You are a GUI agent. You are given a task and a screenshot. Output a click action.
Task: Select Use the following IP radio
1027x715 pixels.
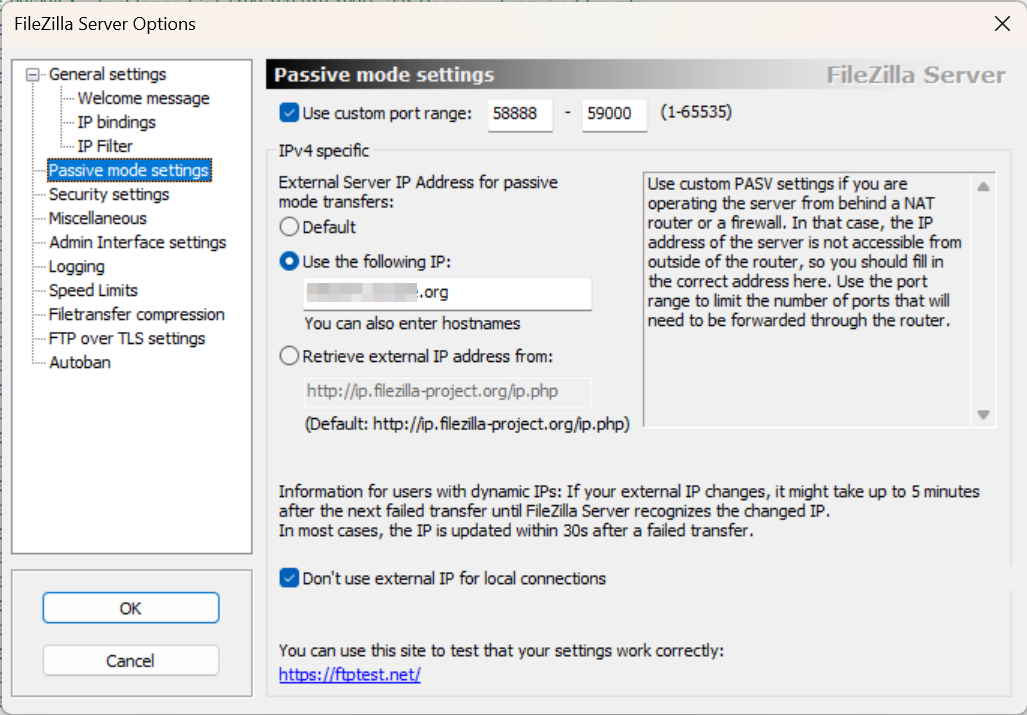(289, 262)
